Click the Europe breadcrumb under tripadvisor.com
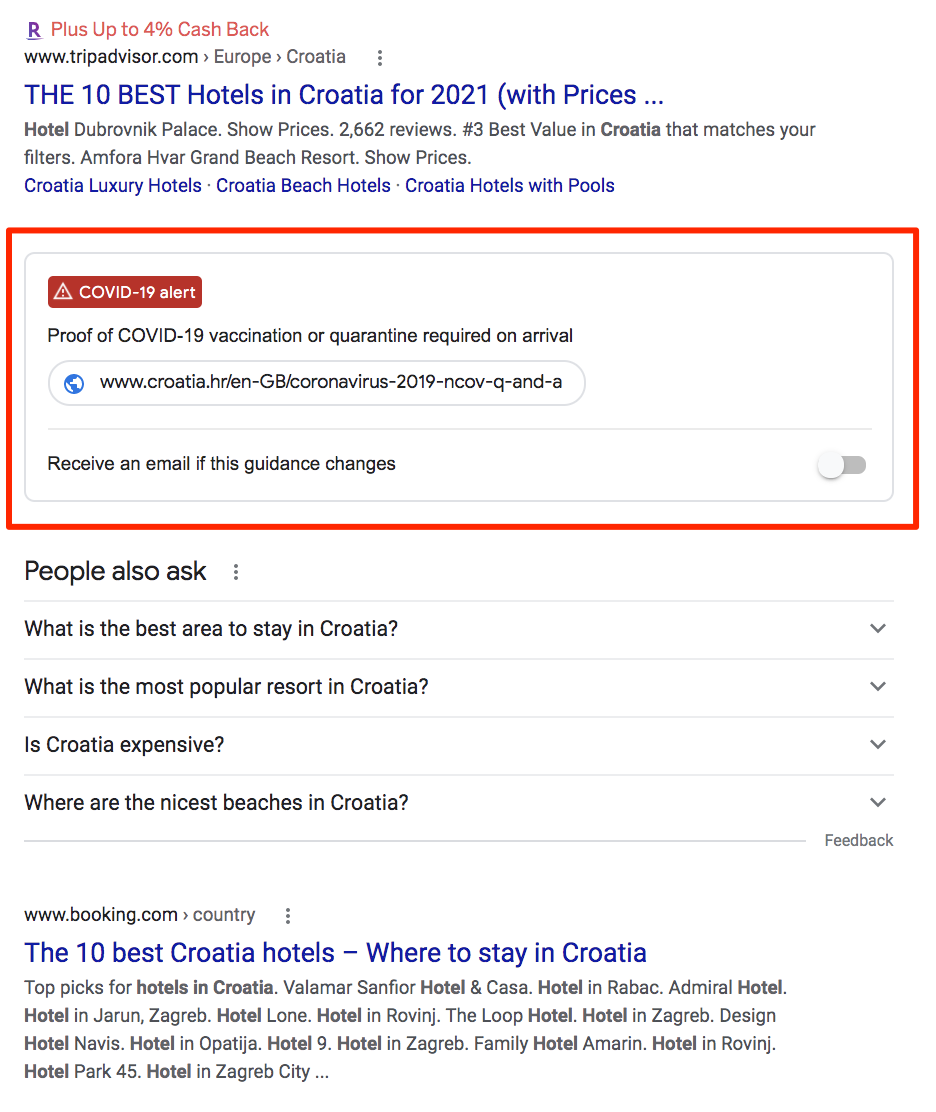 242,57
